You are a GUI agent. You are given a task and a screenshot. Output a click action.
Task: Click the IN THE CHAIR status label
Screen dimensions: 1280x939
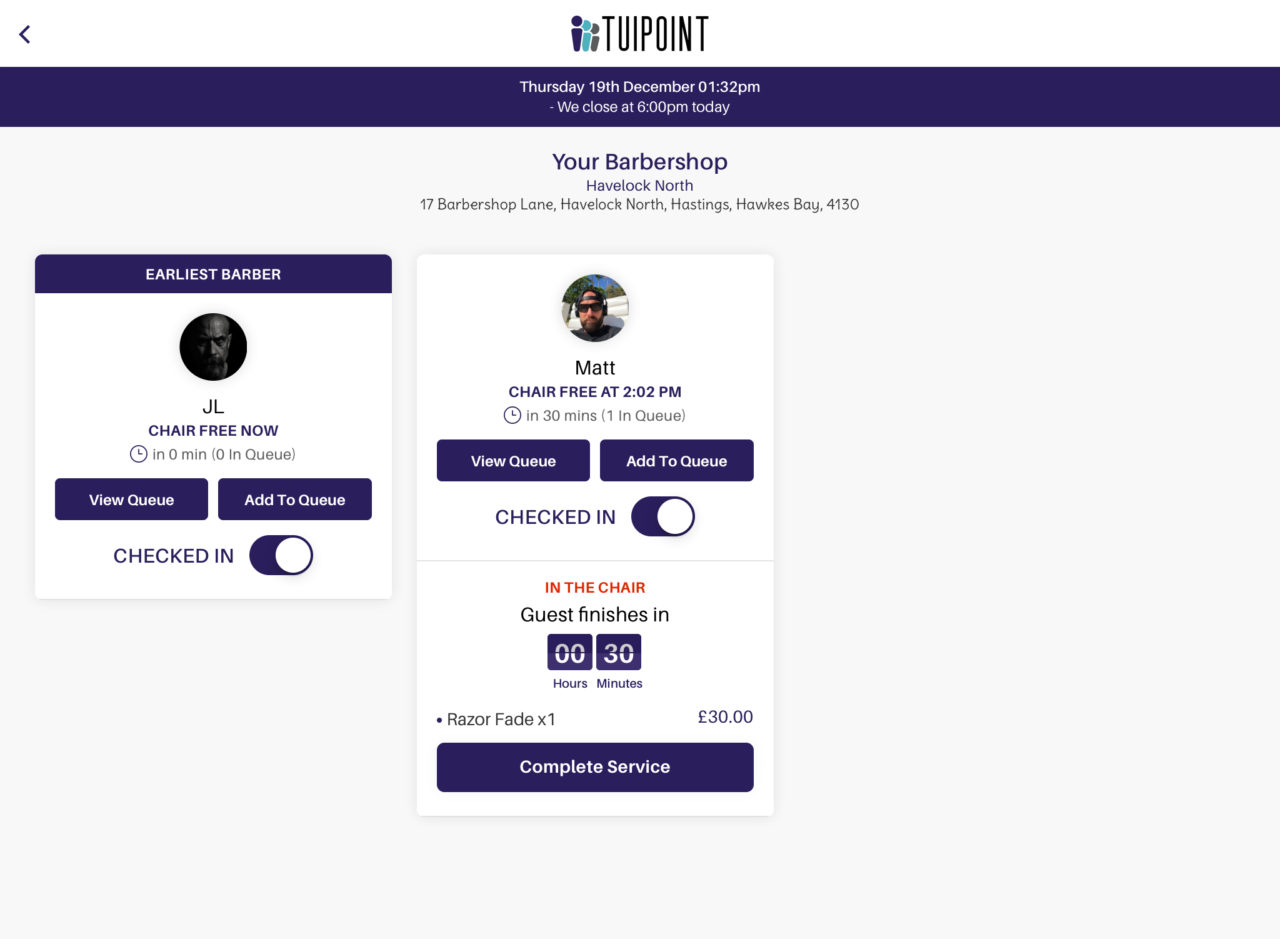[x=595, y=587]
